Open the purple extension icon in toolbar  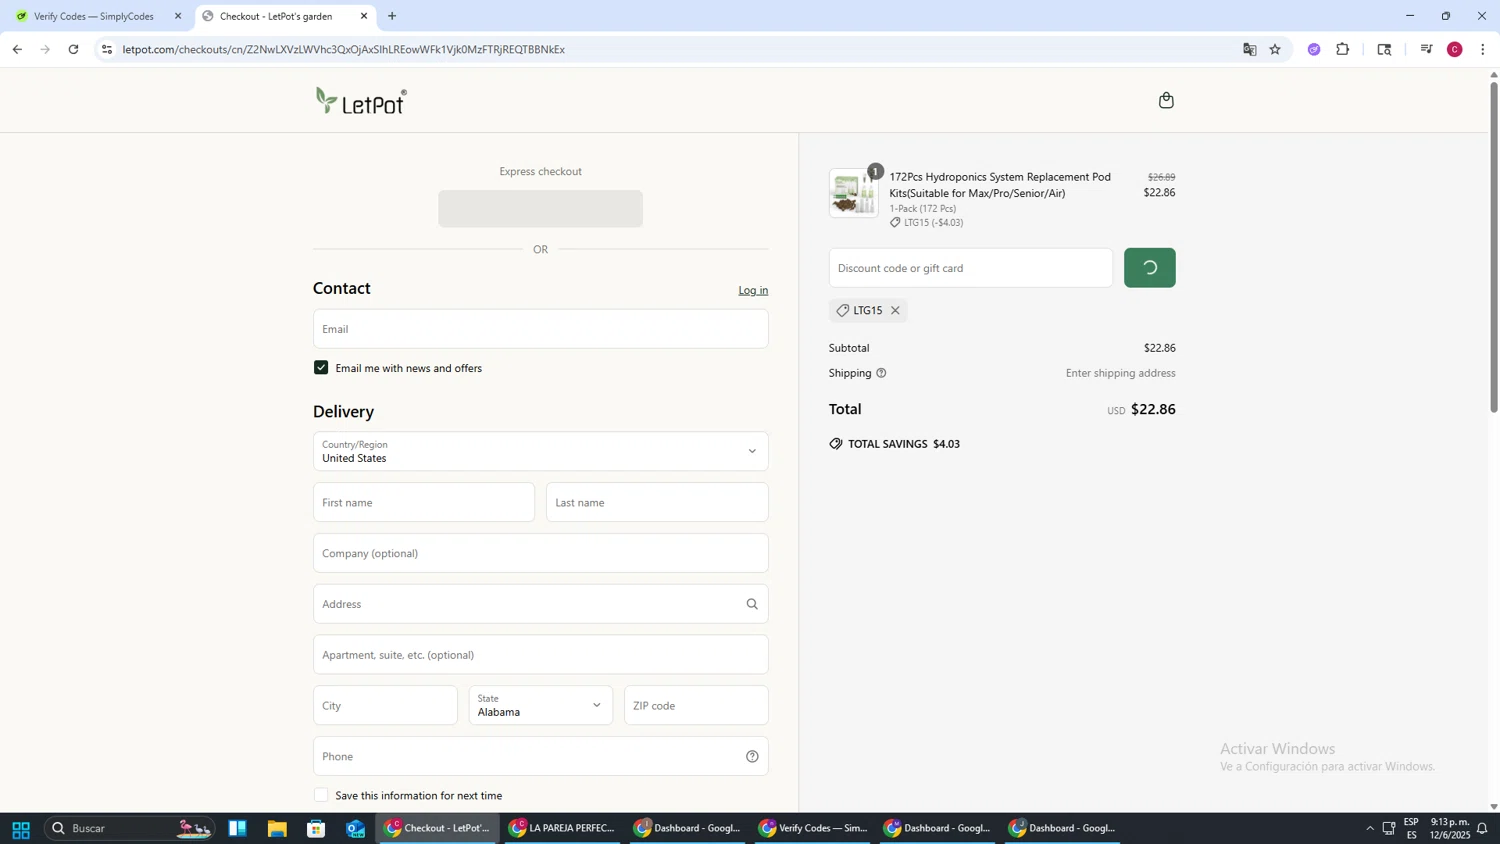pyautogui.click(x=1314, y=49)
